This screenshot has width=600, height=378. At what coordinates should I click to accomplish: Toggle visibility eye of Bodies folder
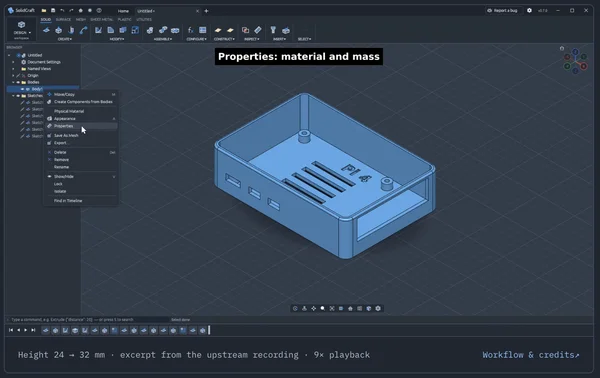pos(18,82)
